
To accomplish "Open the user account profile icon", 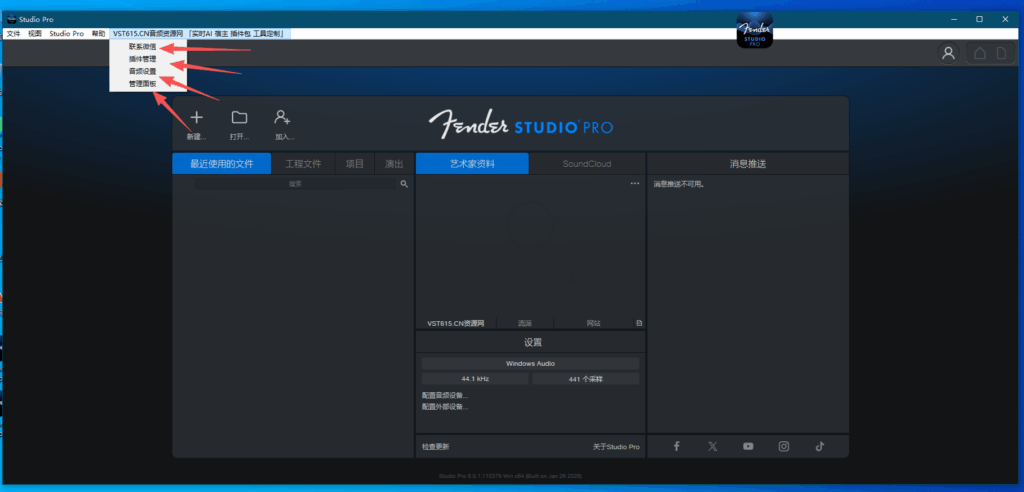I will coord(948,54).
